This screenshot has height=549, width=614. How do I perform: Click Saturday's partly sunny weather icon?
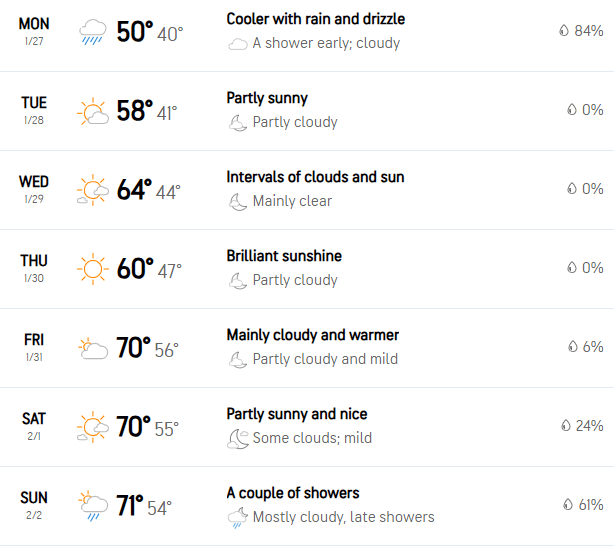point(92,427)
